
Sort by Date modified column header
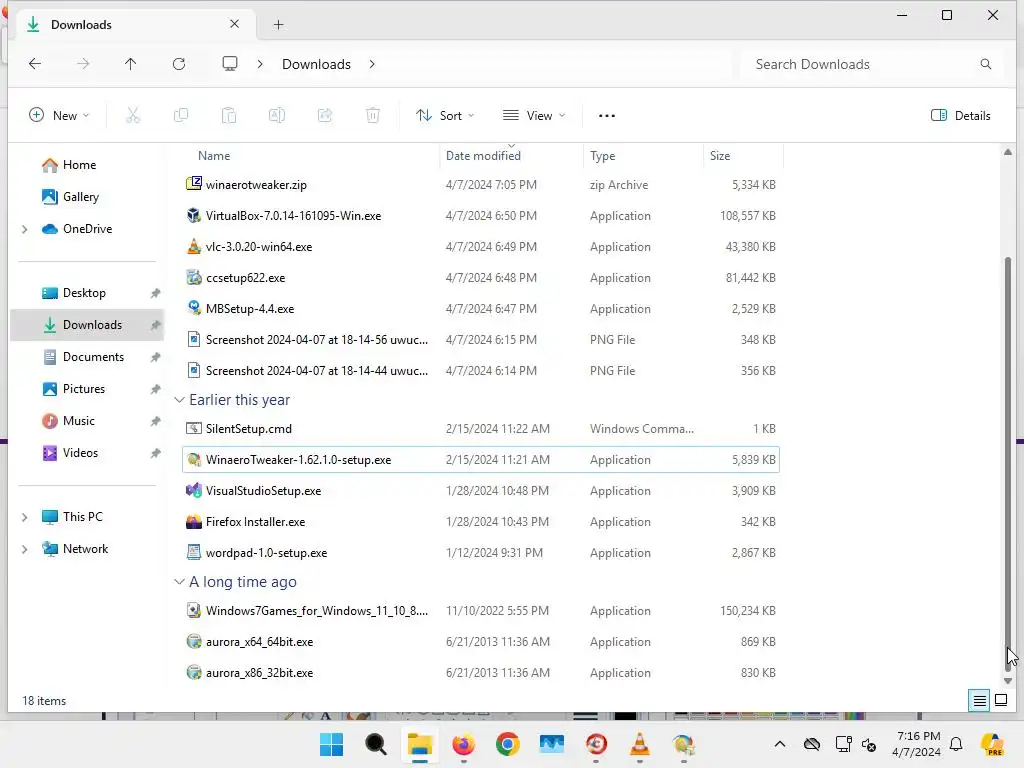point(483,156)
